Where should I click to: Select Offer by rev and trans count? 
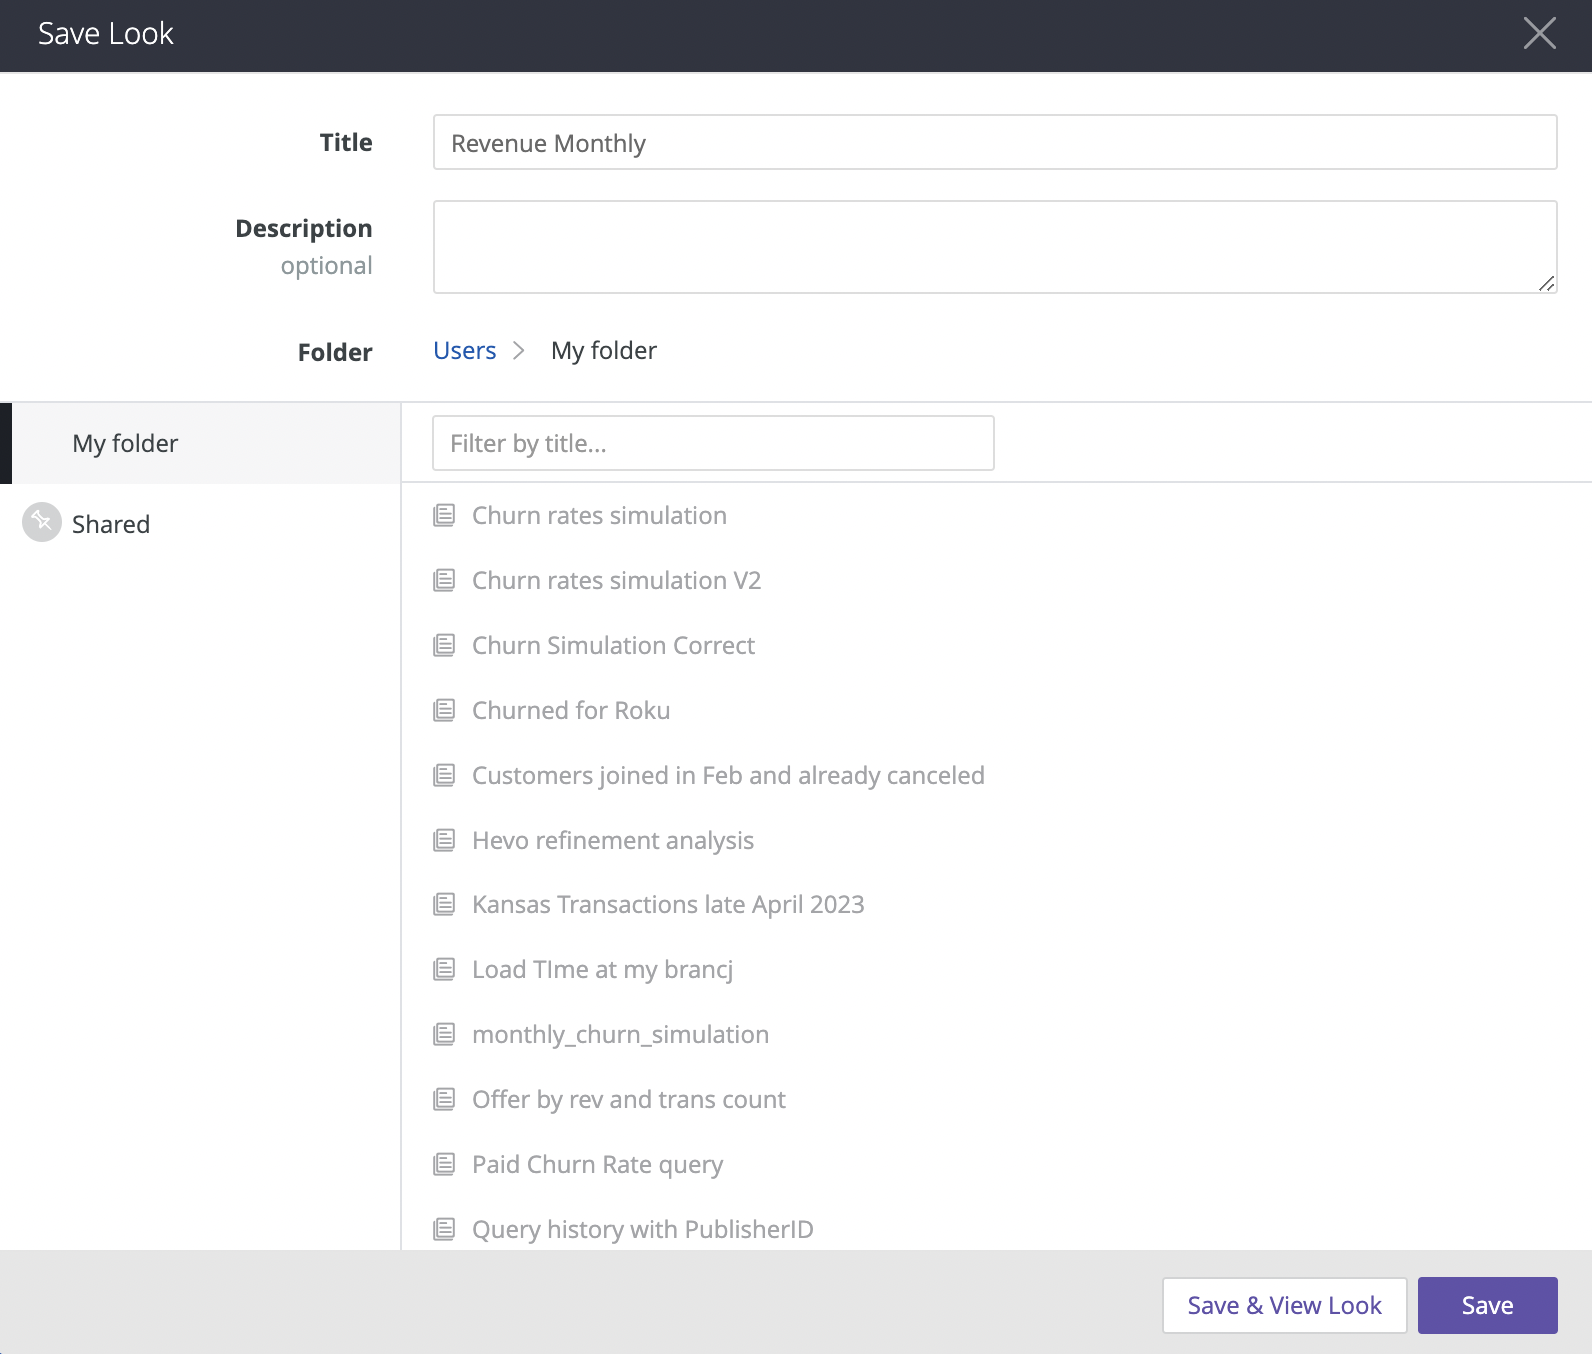click(629, 1100)
